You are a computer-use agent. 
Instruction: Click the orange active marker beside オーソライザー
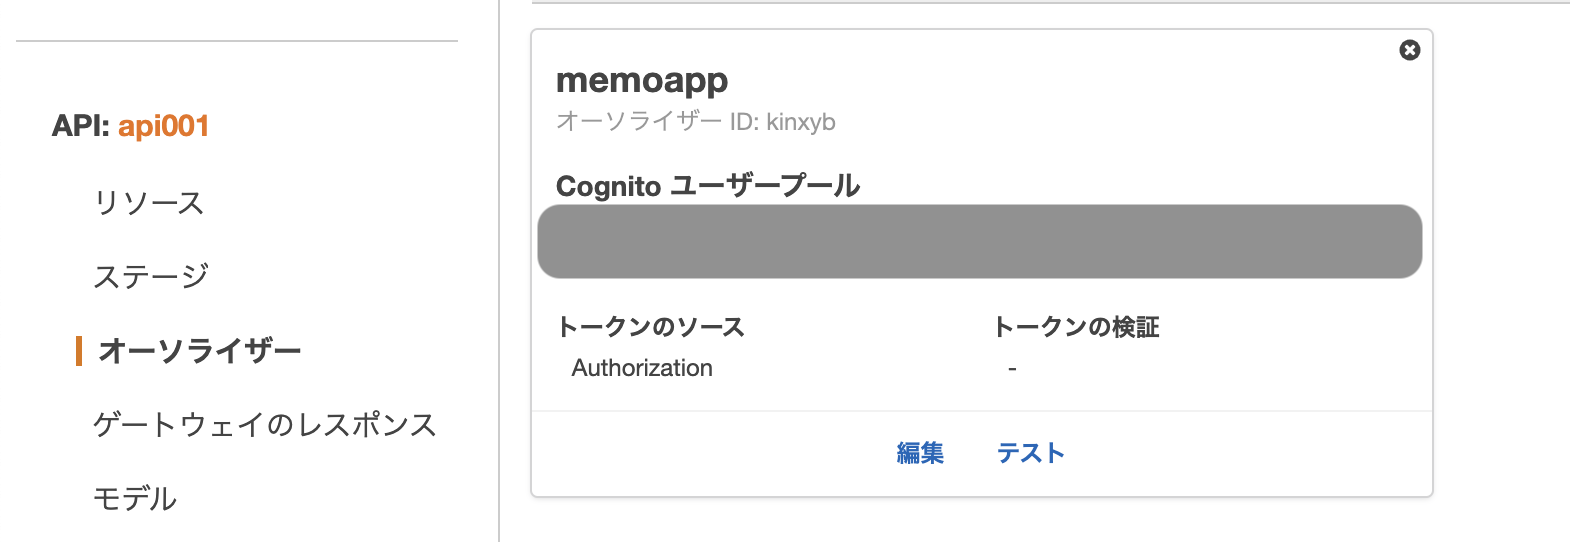click(78, 351)
